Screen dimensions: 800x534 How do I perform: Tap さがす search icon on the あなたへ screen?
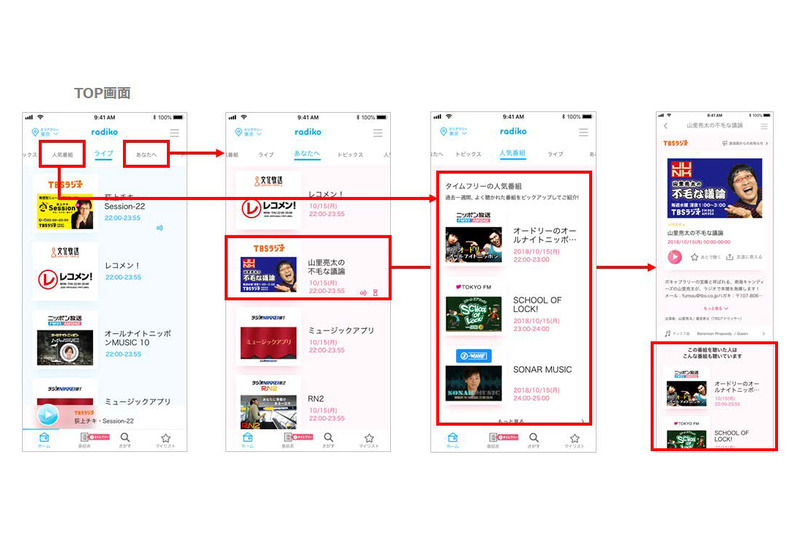click(329, 440)
